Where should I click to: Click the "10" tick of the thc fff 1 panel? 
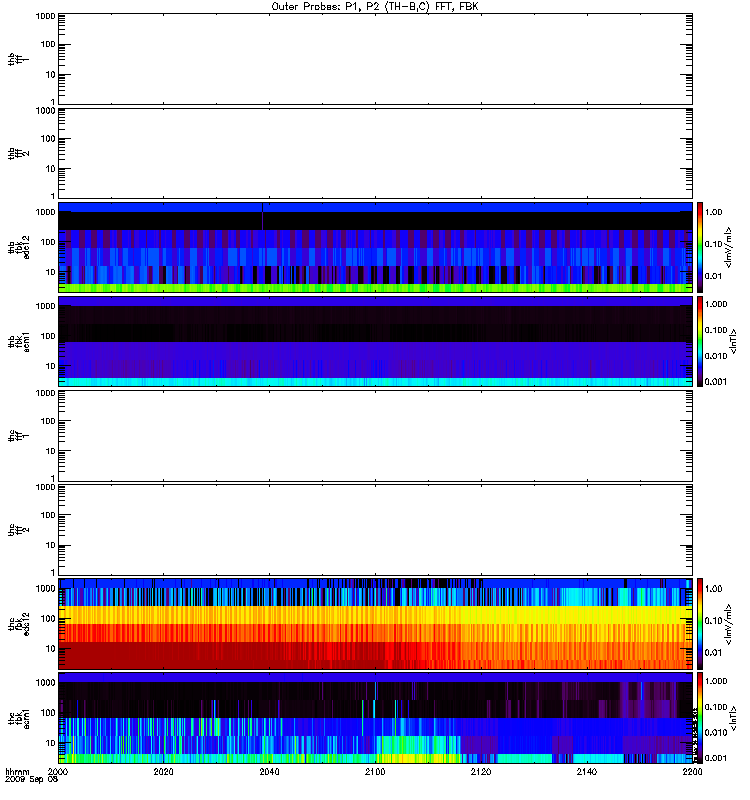click(51, 451)
